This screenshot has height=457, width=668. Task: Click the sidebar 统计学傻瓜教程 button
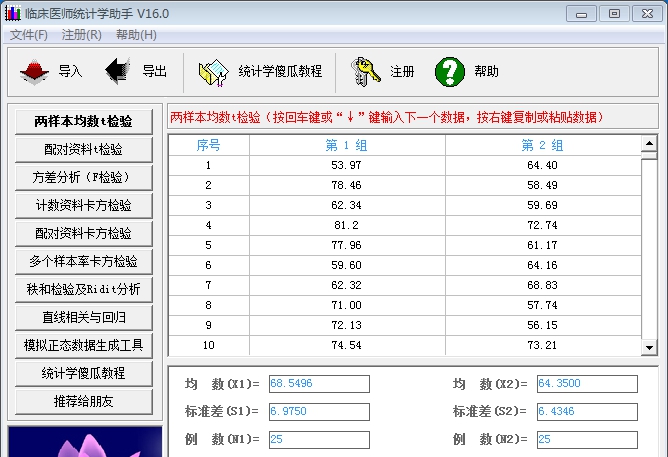[84, 374]
